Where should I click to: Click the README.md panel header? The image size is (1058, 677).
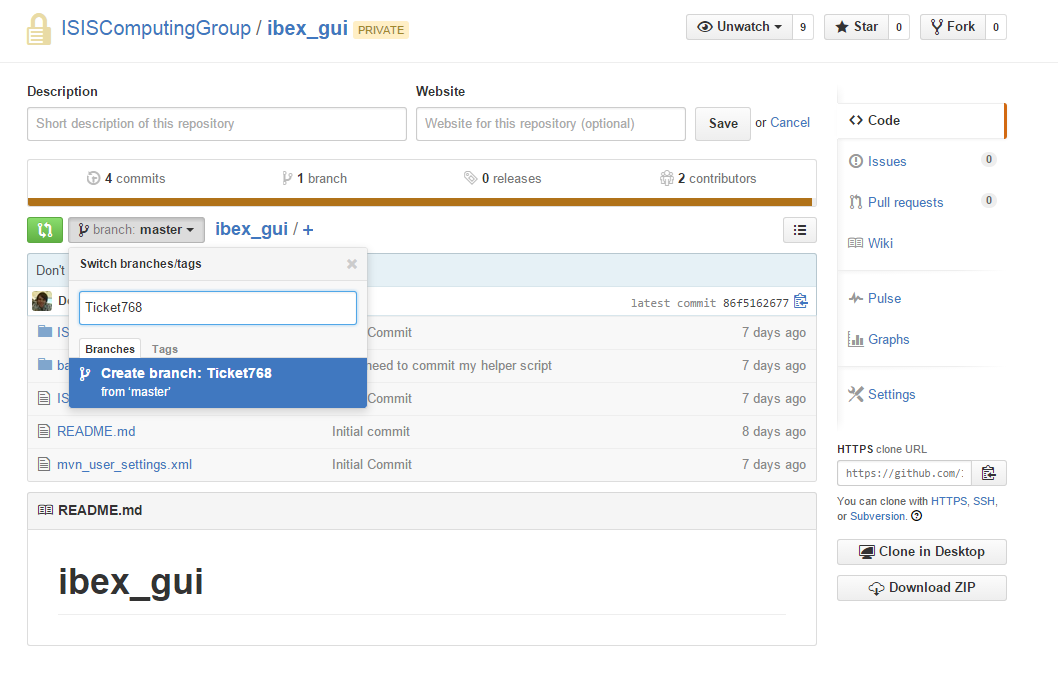[422, 511]
